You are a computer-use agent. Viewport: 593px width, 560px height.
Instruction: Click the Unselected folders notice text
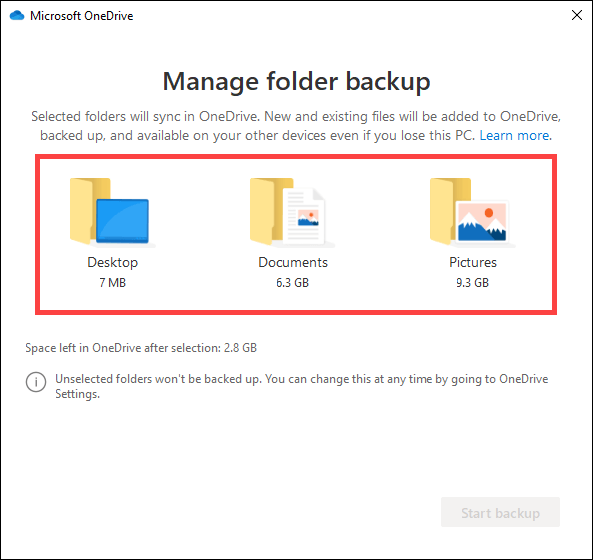point(301,386)
